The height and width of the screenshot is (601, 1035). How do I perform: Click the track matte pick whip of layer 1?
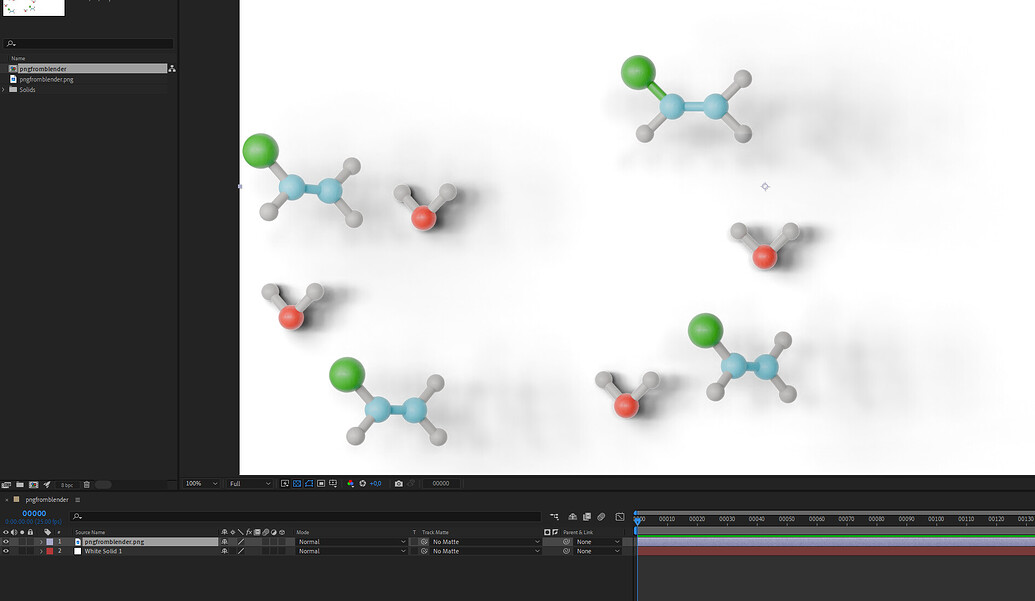424,542
